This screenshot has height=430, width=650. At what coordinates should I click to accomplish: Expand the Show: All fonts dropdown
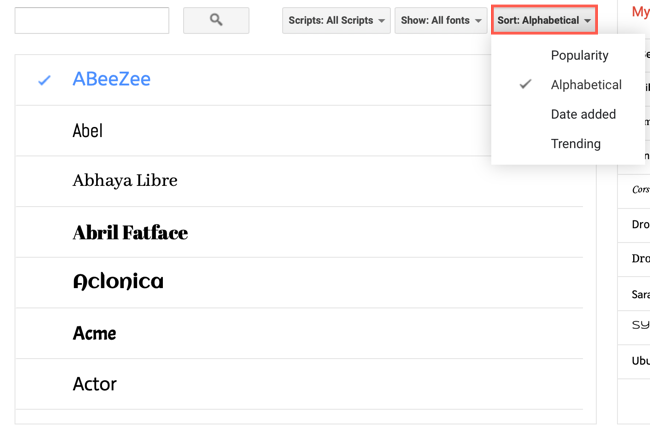pyautogui.click(x=441, y=20)
